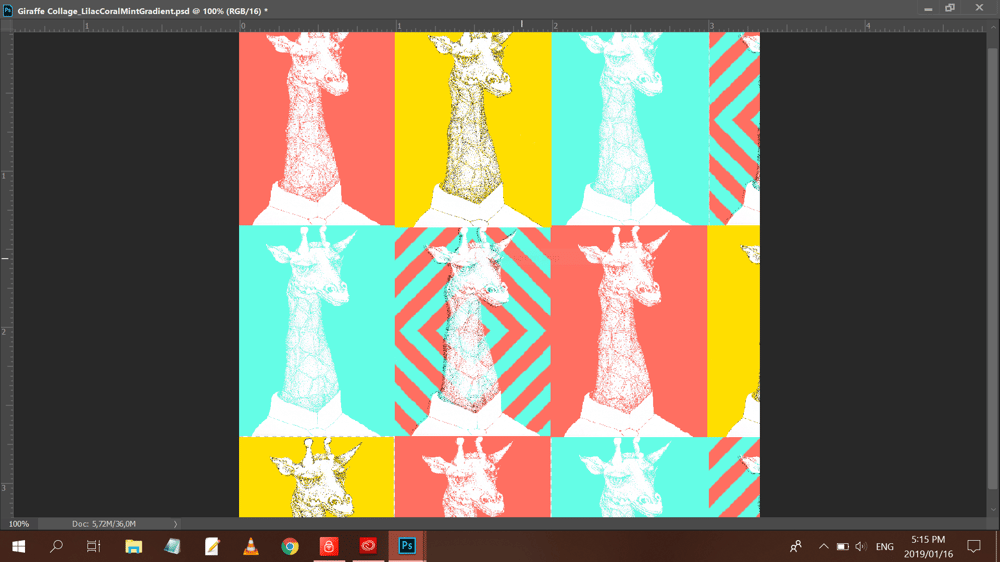Open the red padlock app on taskbar
The height and width of the screenshot is (562, 1000).
(328, 547)
